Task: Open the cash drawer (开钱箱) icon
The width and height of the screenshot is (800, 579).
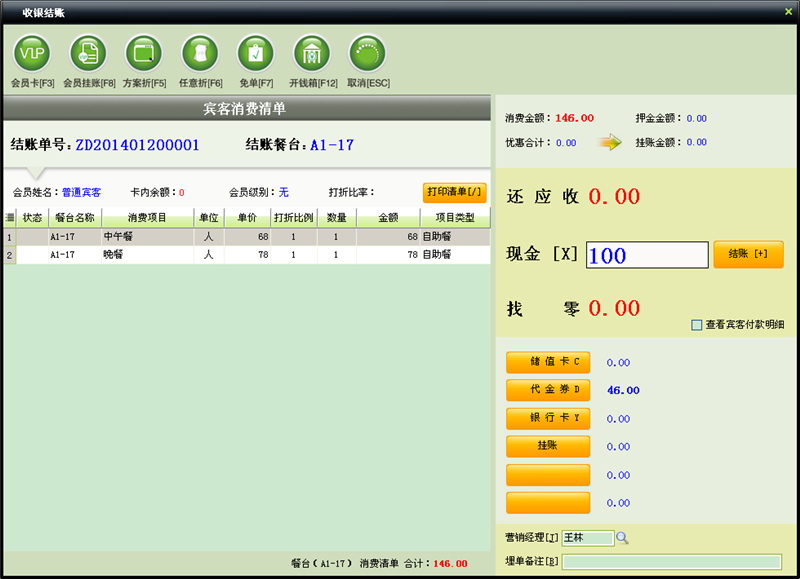Action: pos(312,53)
